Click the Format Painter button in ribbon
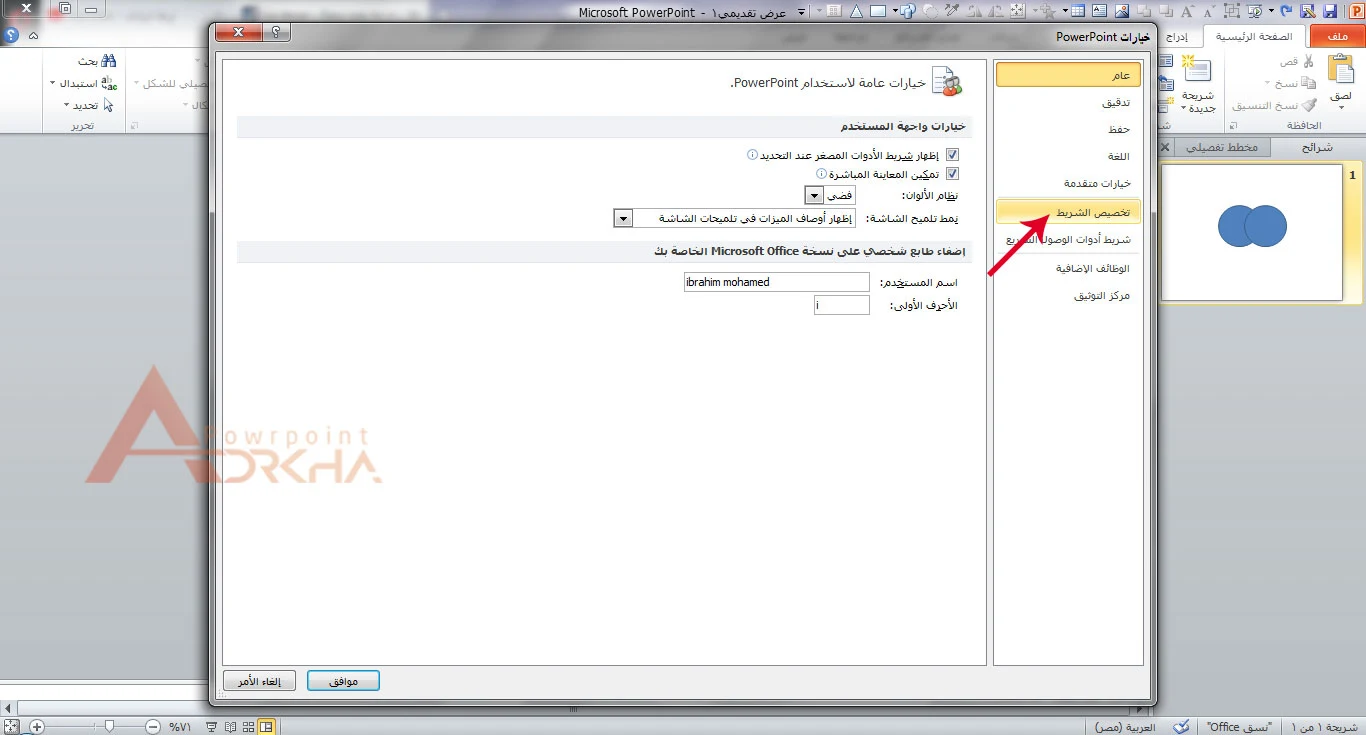The width and height of the screenshot is (1366, 735). click(x=1274, y=105)
